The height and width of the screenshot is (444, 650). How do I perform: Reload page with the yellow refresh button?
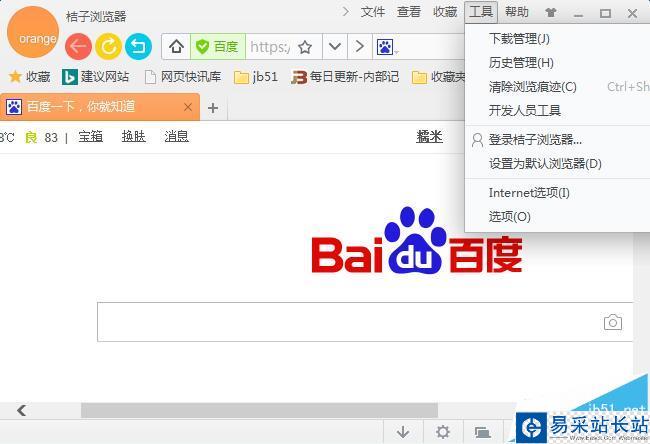[108, 46]
